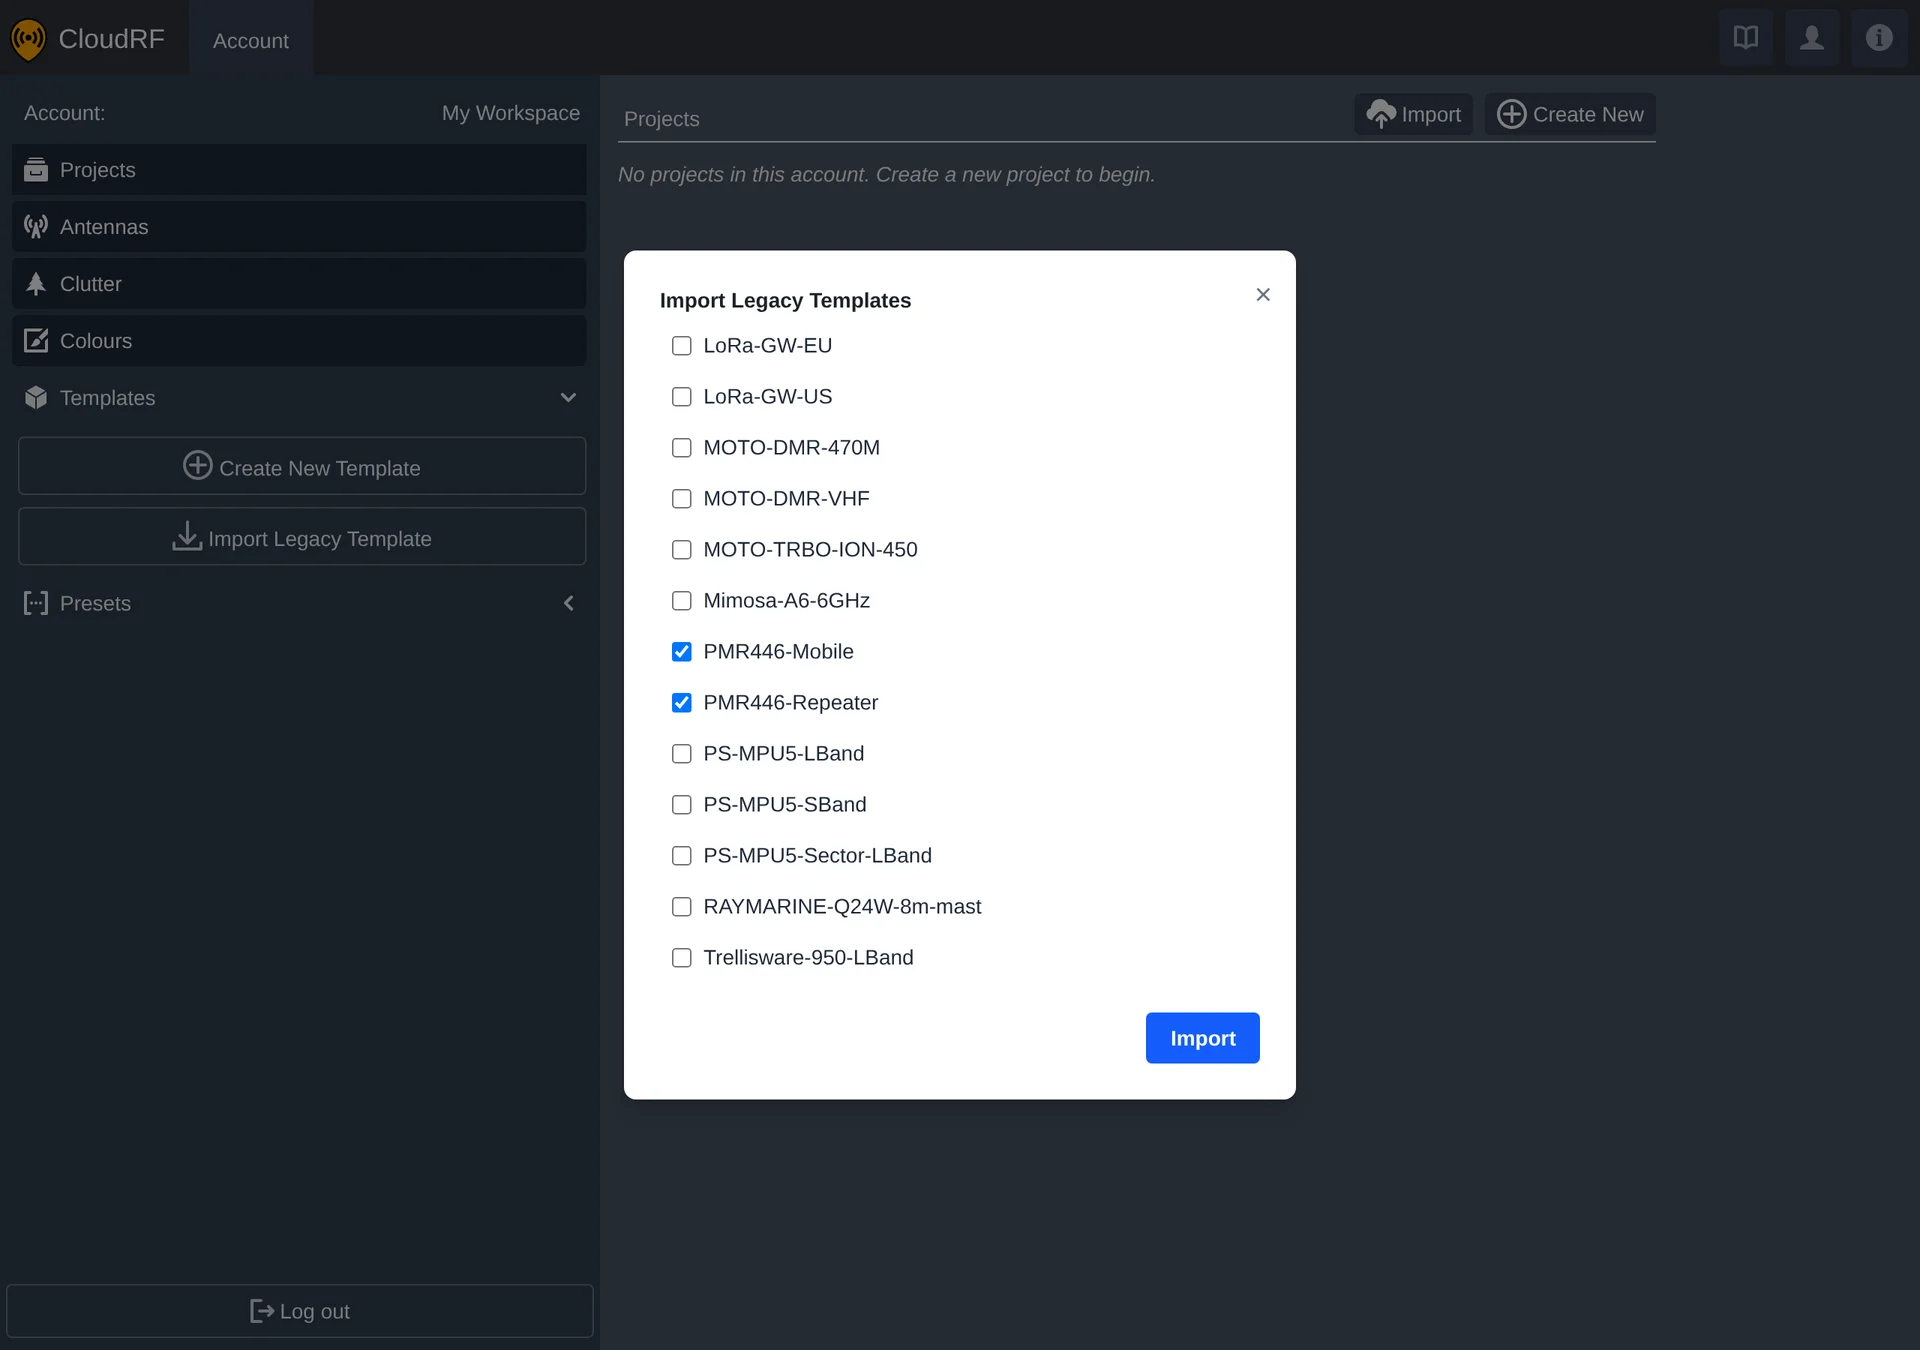Click the PMR446-Repeater label text

point(790,703)
